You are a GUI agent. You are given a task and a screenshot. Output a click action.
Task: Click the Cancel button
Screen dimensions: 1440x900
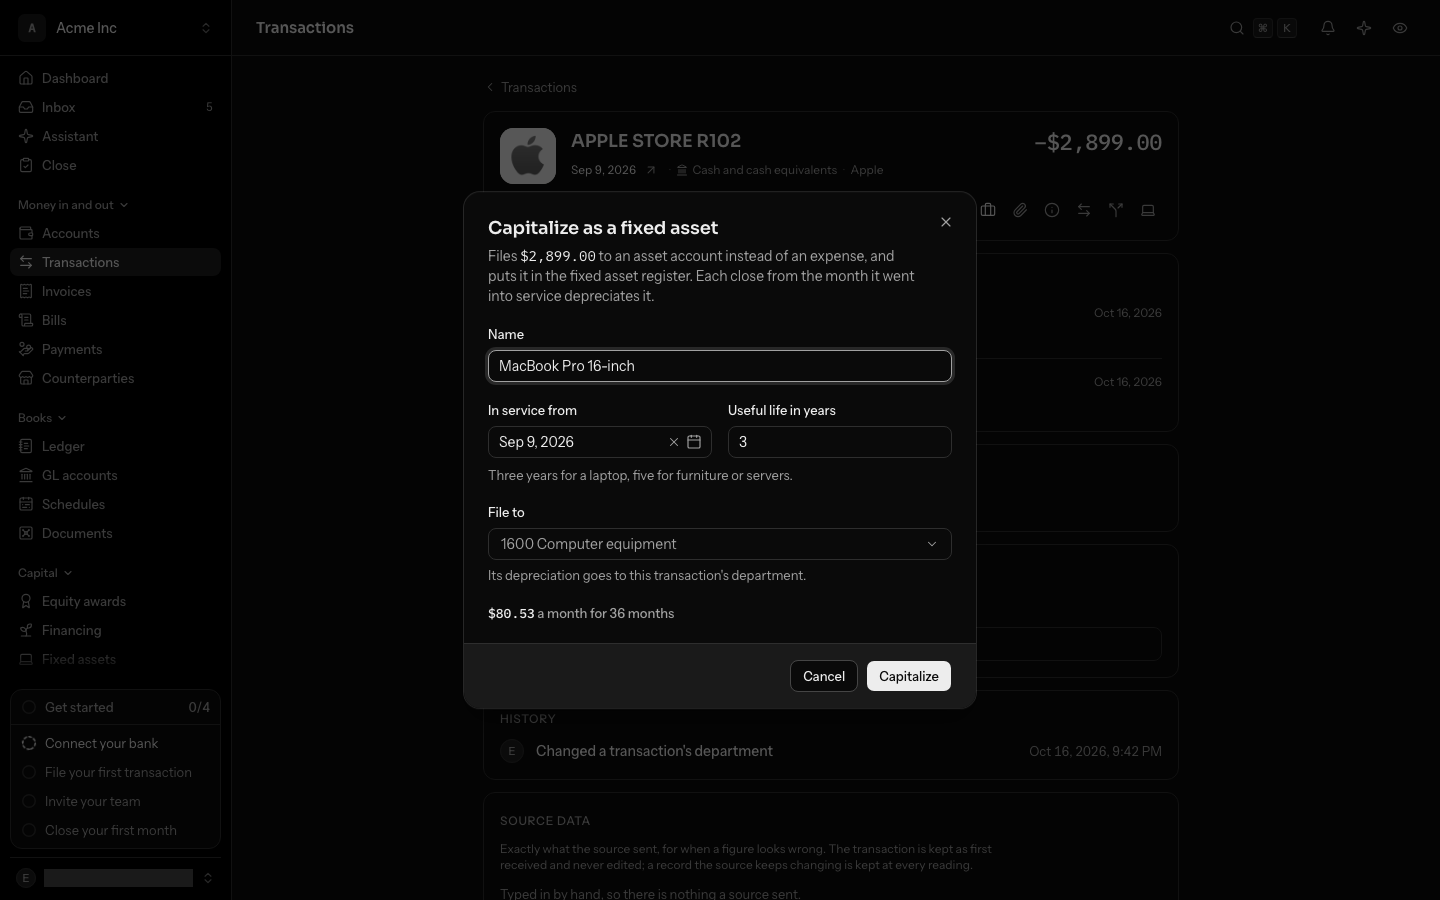[x=824, y=676]
